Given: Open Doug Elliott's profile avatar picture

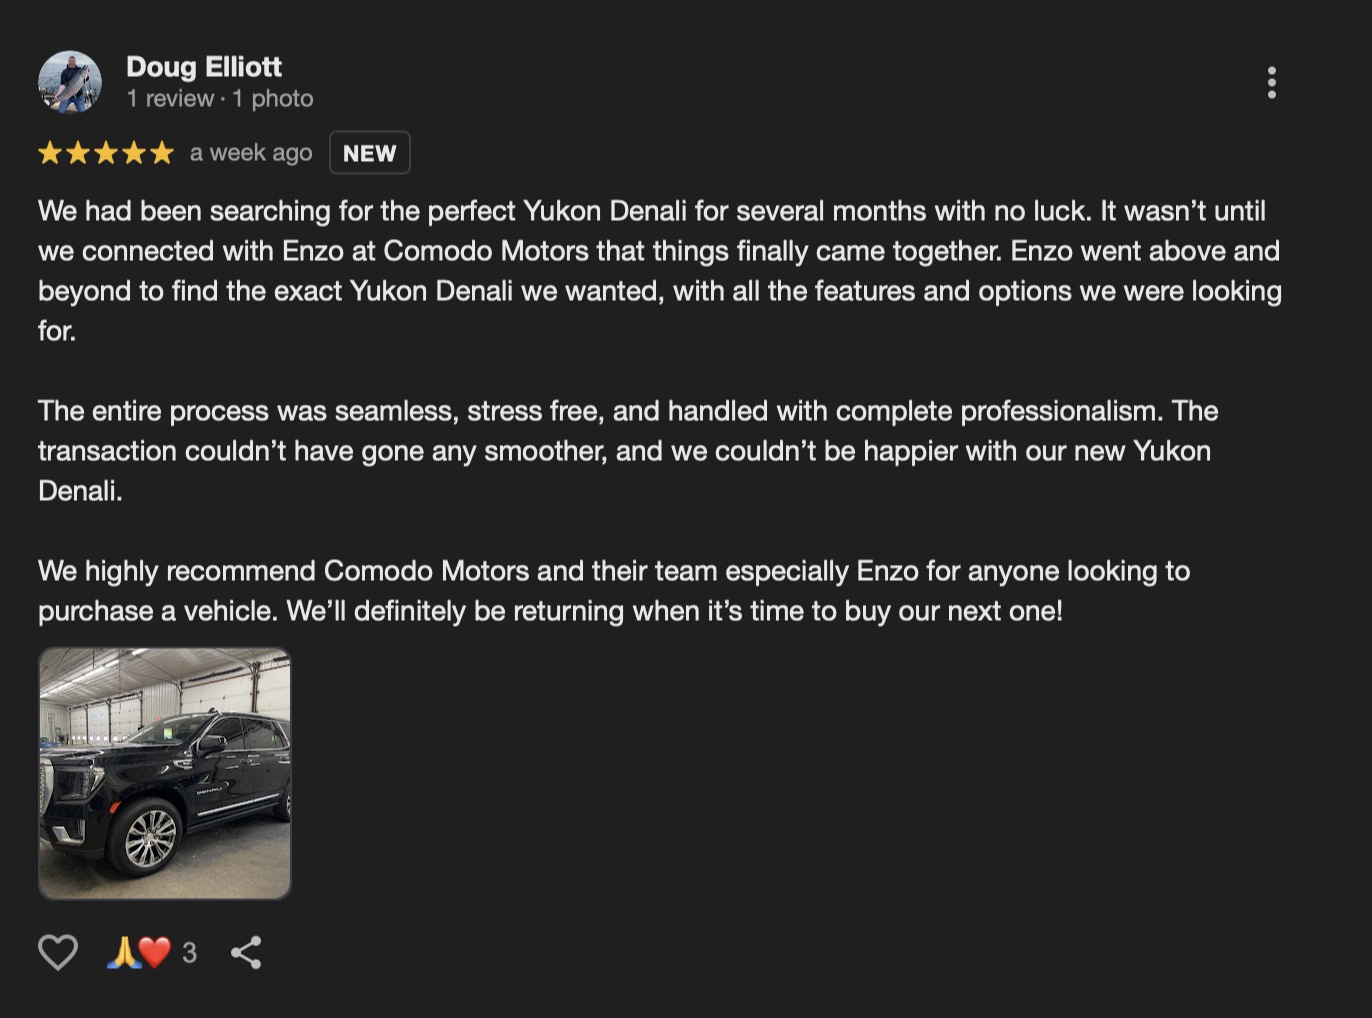Looking at the screenshot, I should click(x=70, y=82).
